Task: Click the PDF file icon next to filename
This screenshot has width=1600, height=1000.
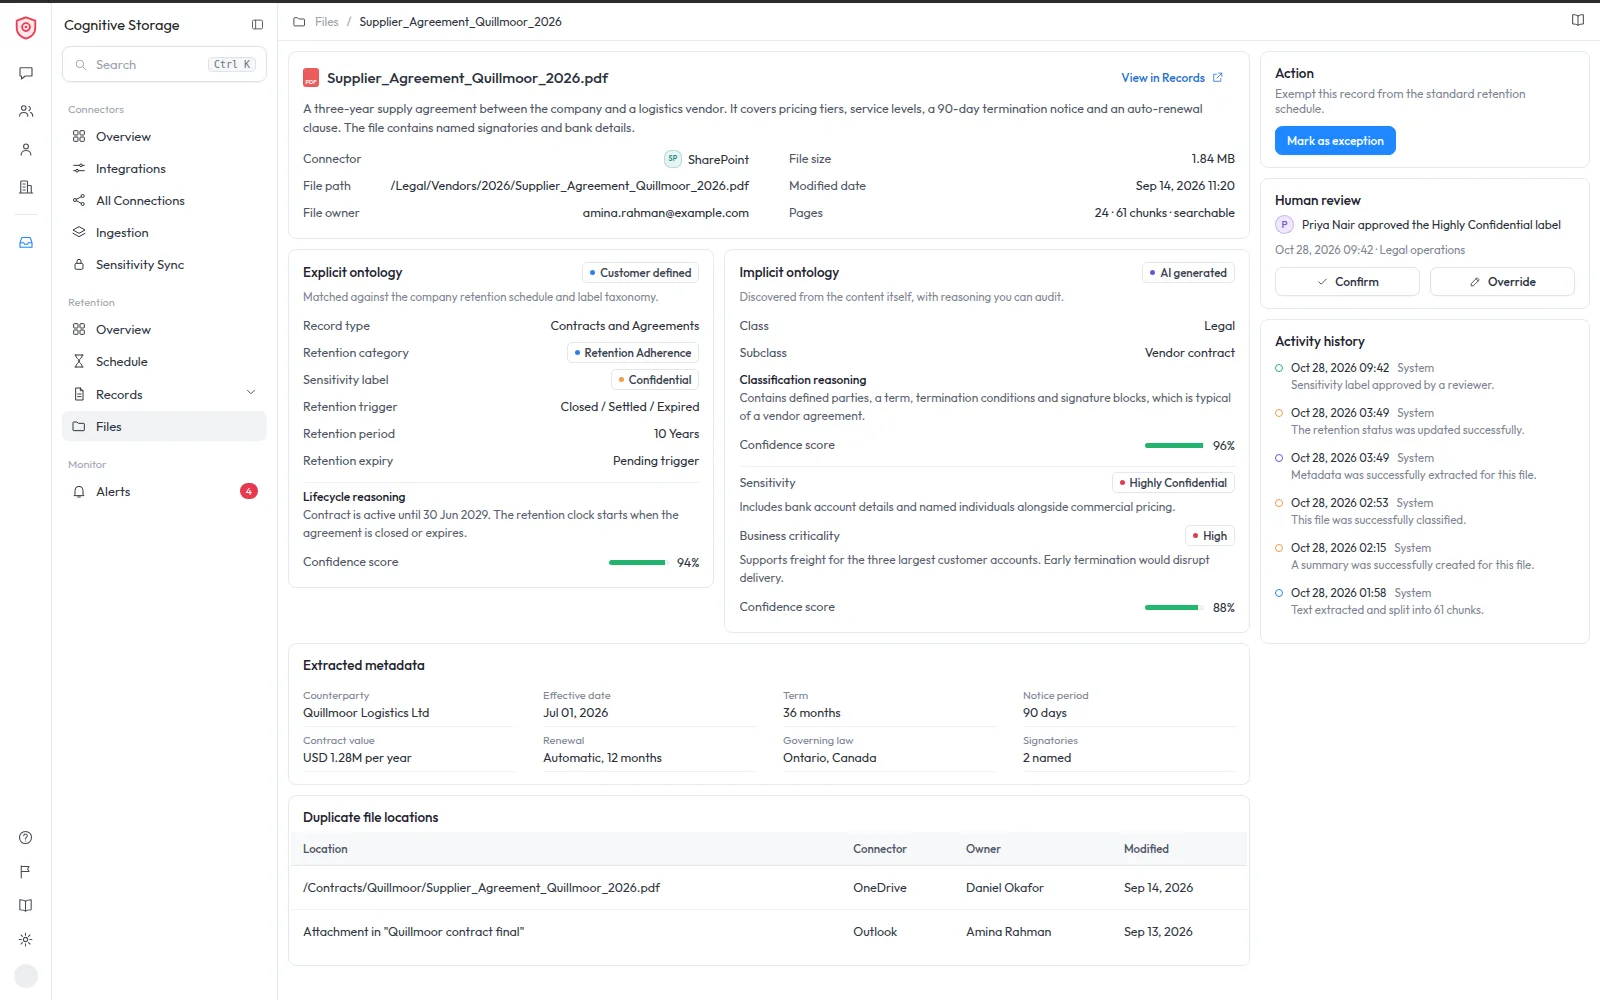Action: (x=311, y=78)
